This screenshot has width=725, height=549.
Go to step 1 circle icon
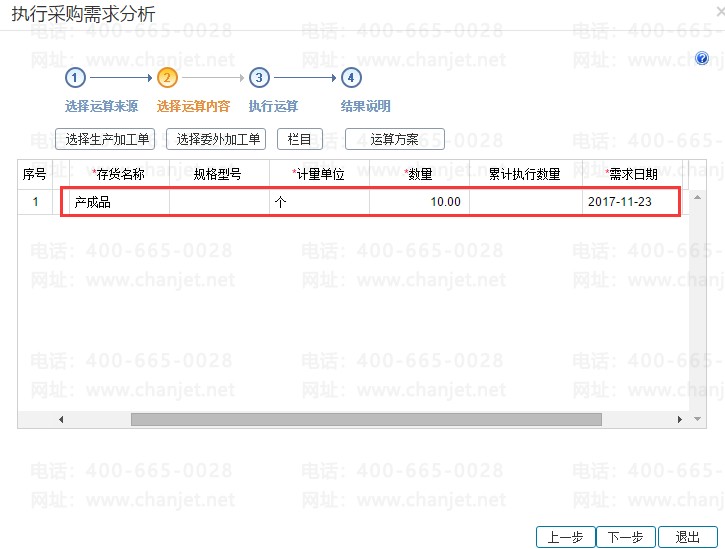(x=75, y=78)
